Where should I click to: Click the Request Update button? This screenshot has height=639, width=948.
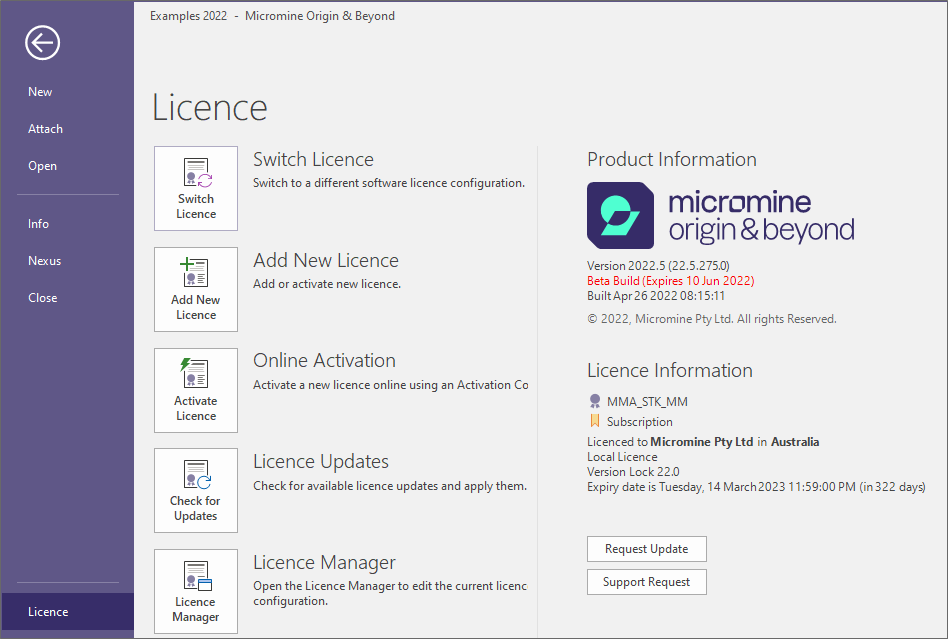[646, 549]
